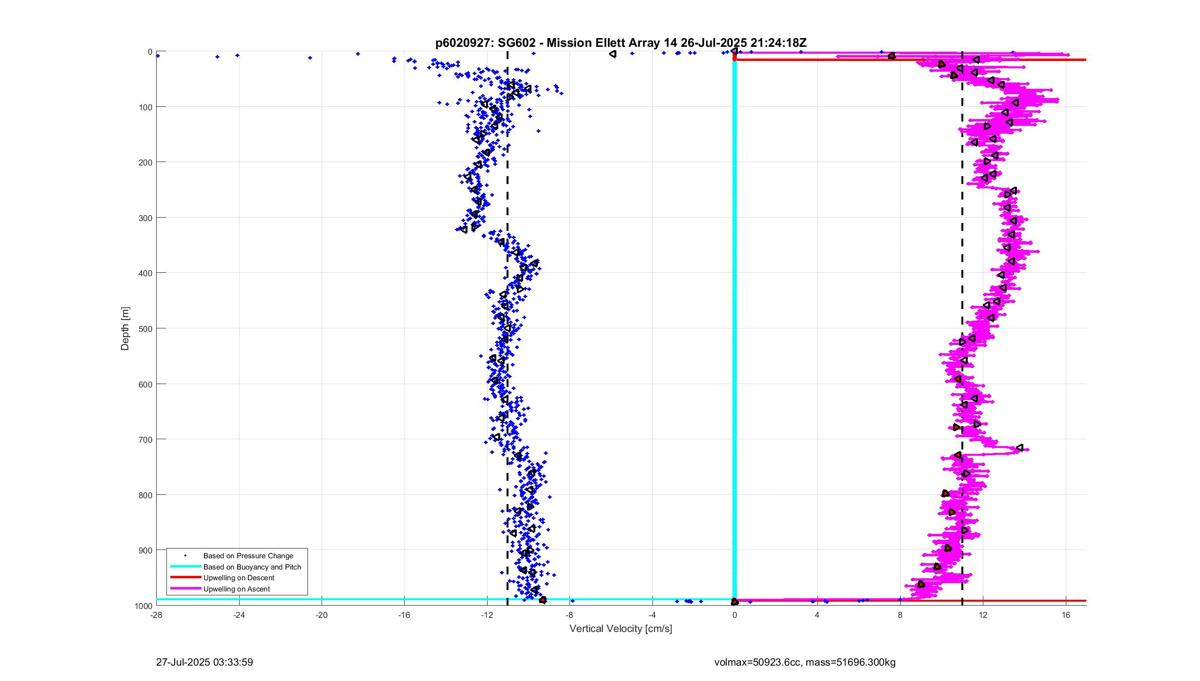Click depth-axis tick label '500'
The height and width of the screenshot is (681, 1200).
[x=145, y=329]
